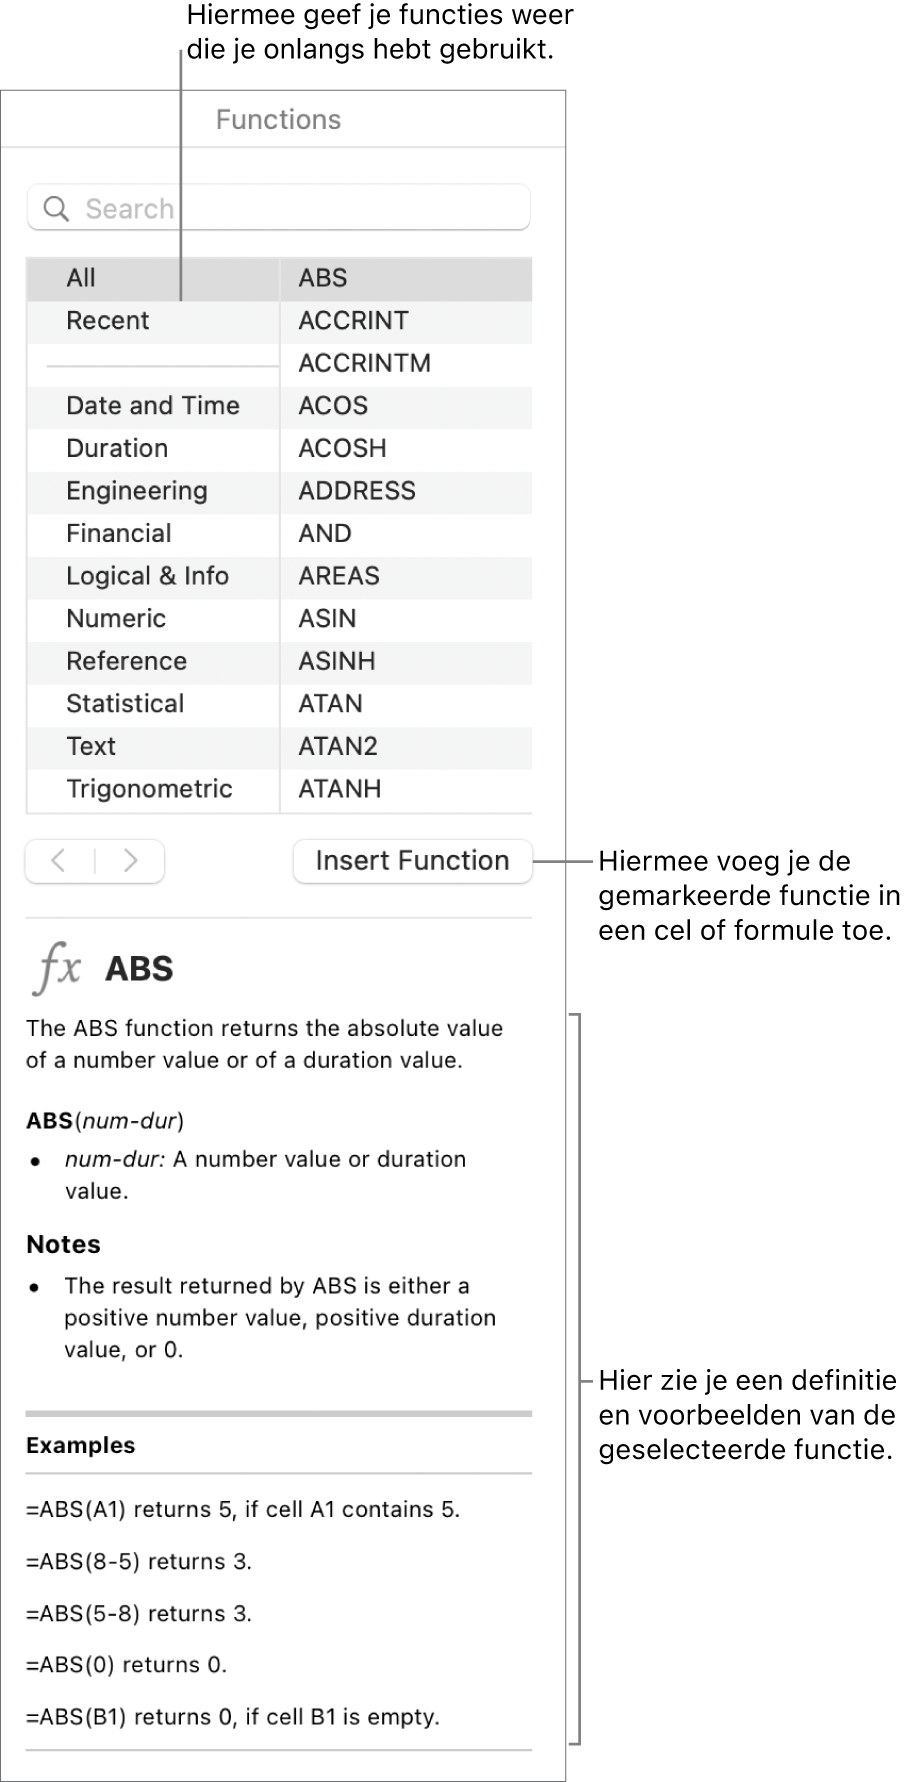The image size is (918, 1782).
Task: Click the back navigation arrow
Action: tap(59, 861)
